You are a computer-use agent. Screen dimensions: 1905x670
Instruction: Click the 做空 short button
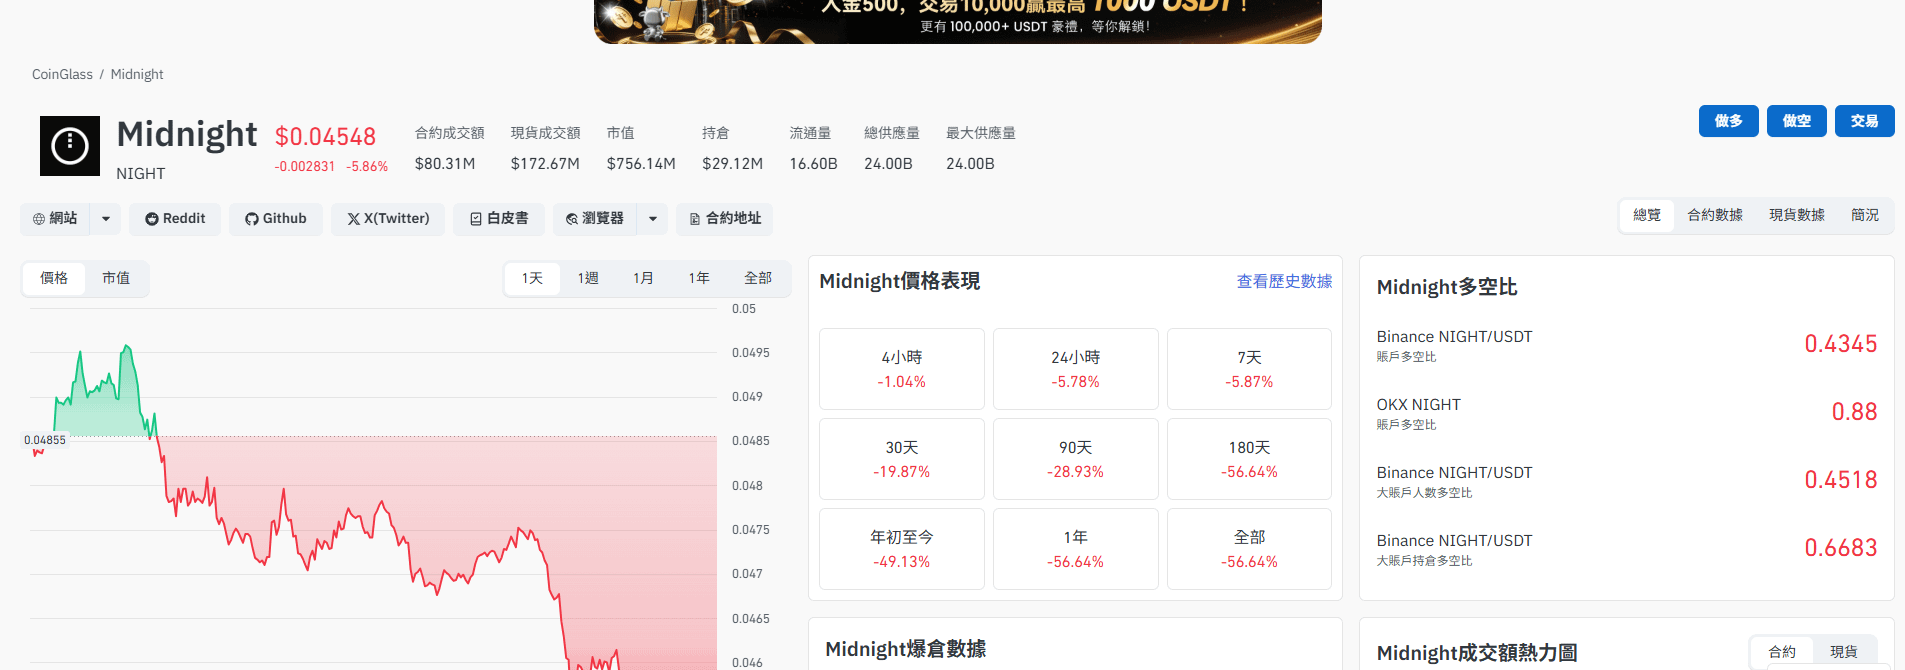[x=1797, y=121]
